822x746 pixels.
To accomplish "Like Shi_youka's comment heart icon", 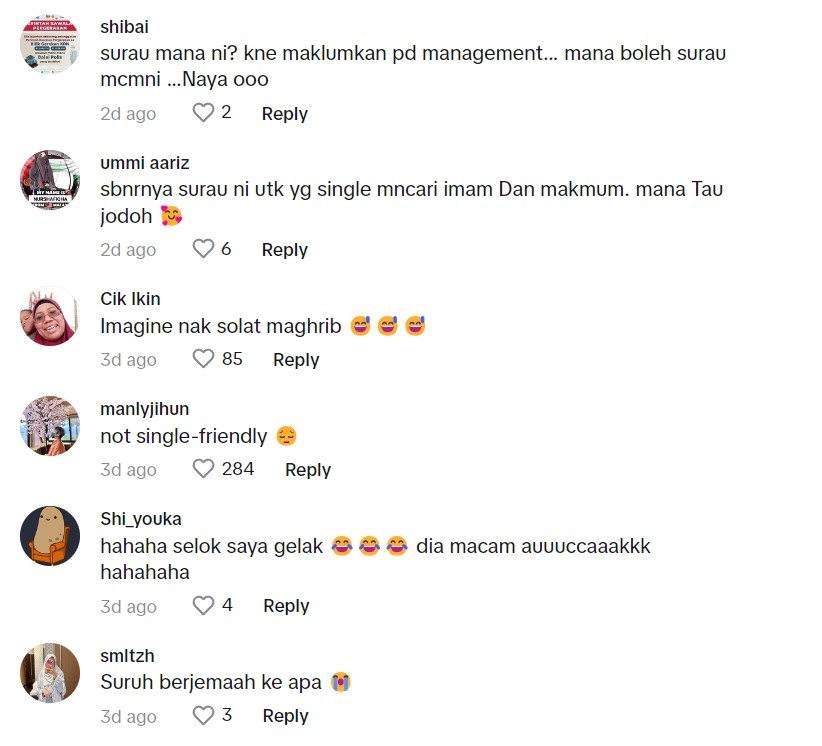I will pos(203,606).
